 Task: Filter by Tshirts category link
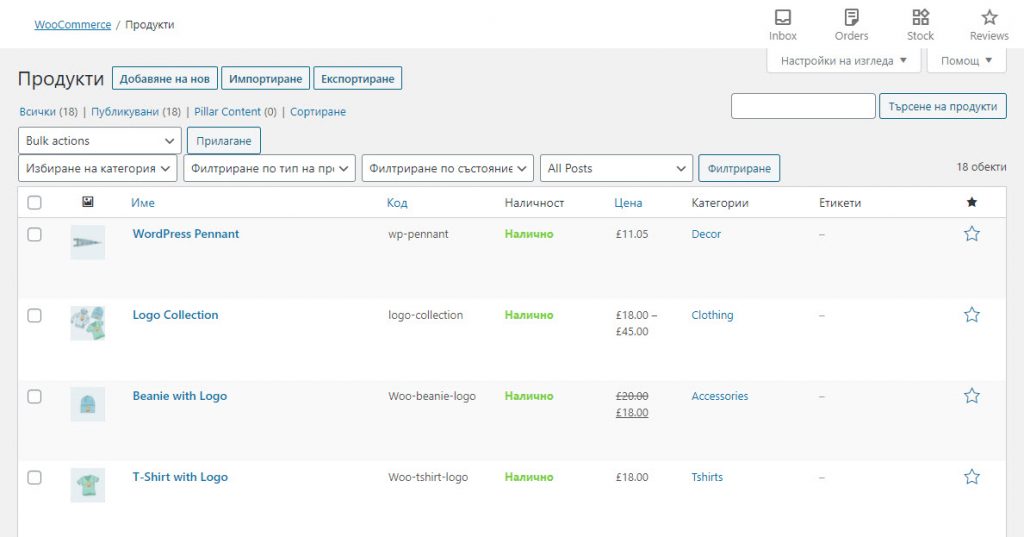click(x=707, y=477)
